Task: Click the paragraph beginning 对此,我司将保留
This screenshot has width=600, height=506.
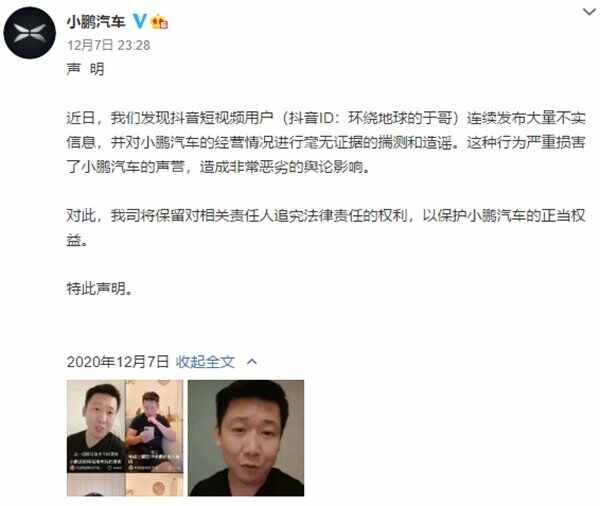Action: pos(326,228)
